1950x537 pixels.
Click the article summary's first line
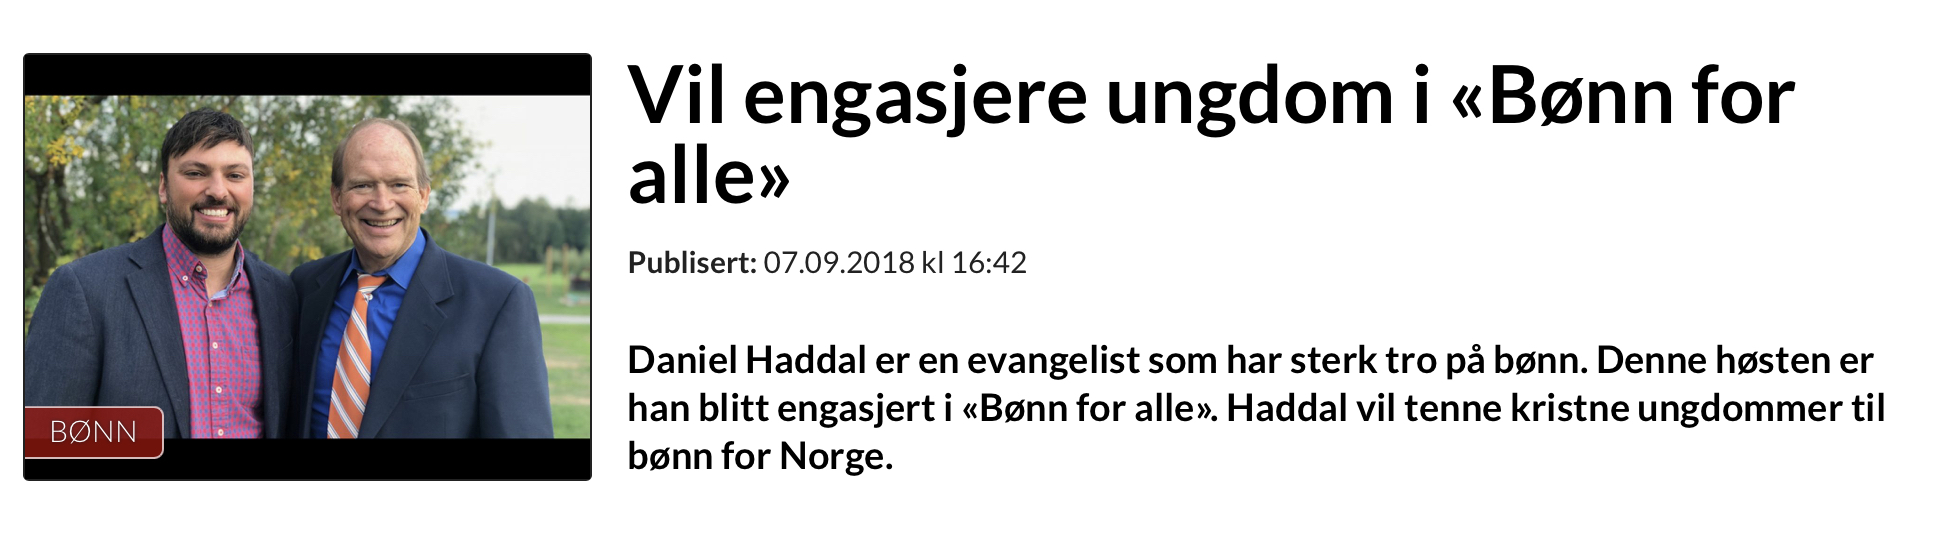click(1250, 361)
